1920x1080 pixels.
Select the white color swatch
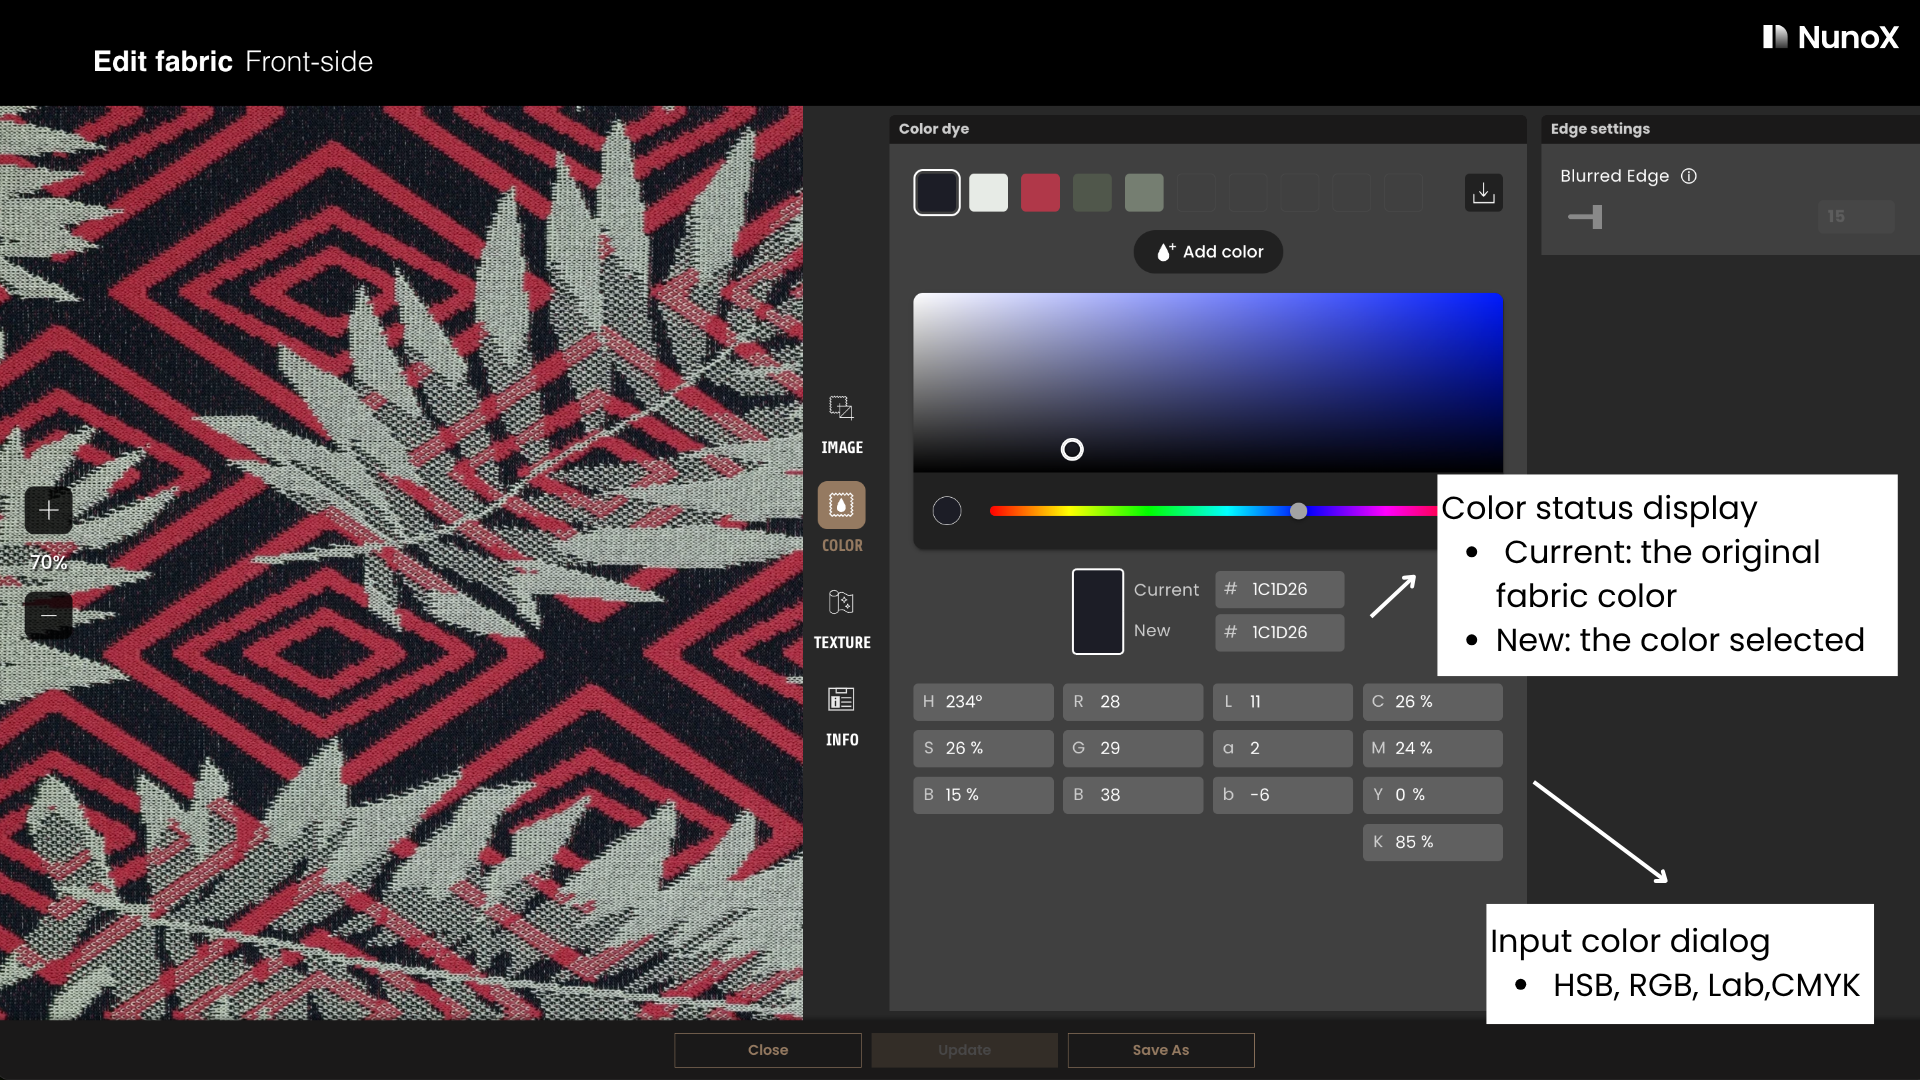point(989,193)
